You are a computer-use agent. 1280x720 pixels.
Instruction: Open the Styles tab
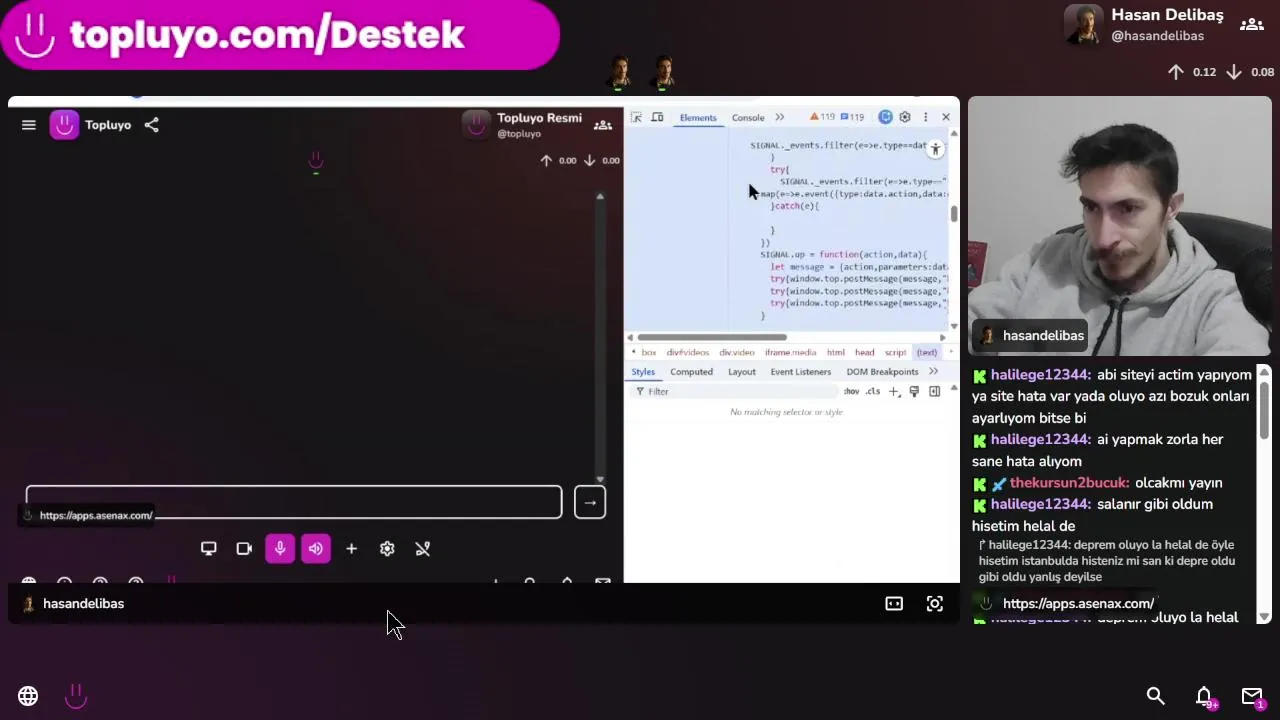643,371
